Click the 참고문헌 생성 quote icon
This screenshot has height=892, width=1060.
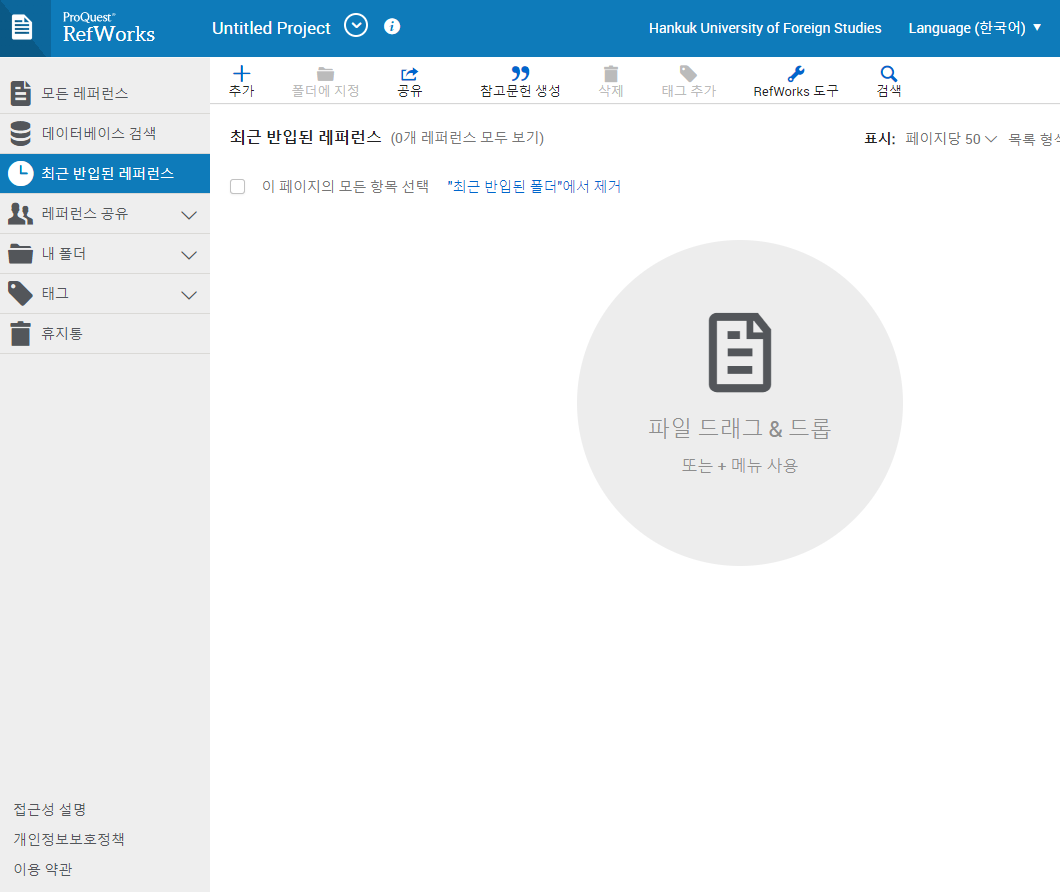click(520, 73)
